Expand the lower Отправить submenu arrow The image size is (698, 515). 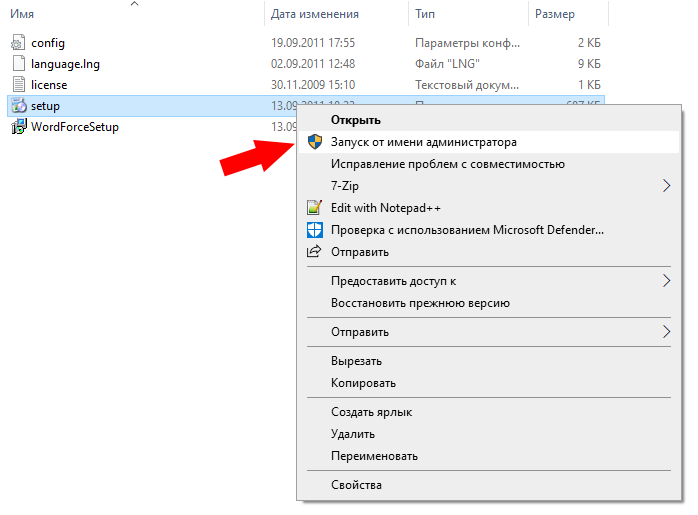click(x=667, y=332)
